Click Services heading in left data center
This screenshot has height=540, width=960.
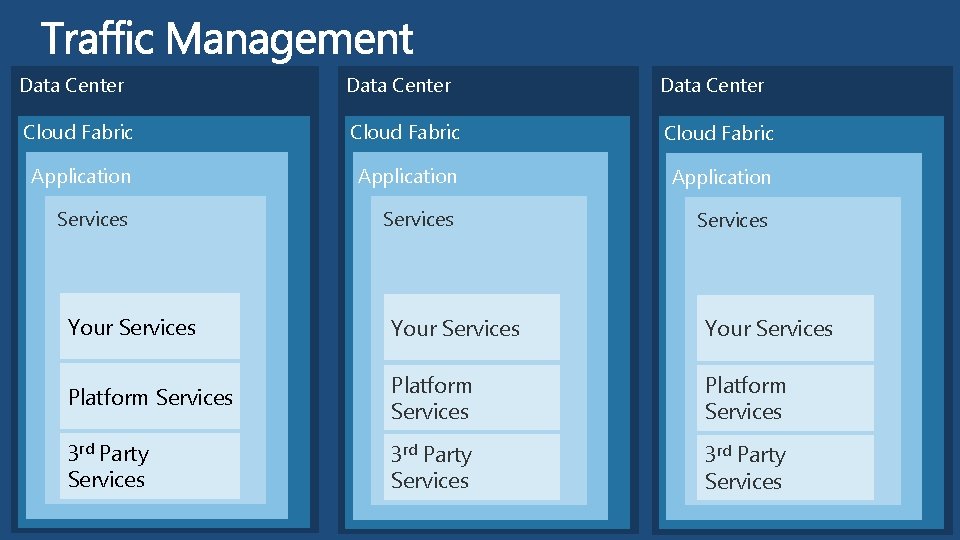click(92, 219)
